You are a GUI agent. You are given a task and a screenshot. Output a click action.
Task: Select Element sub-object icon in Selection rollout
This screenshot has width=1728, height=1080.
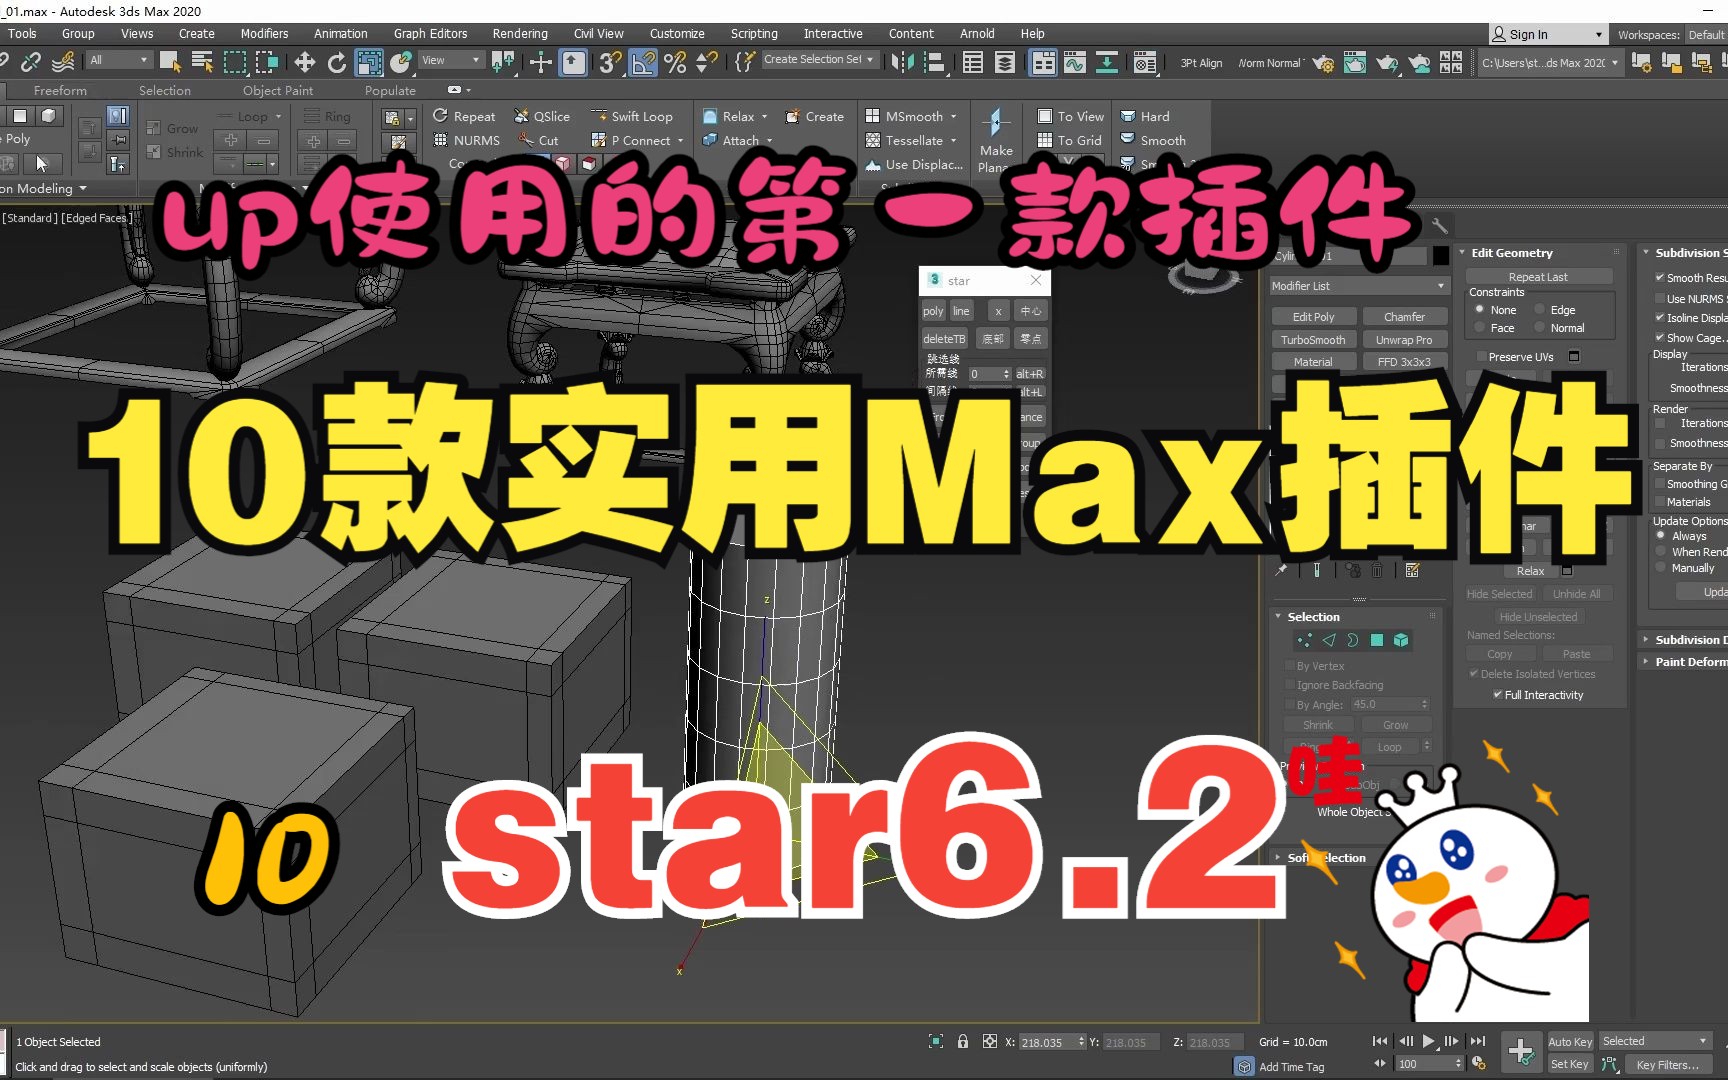pyautogui.click(x=1401, y=640)
